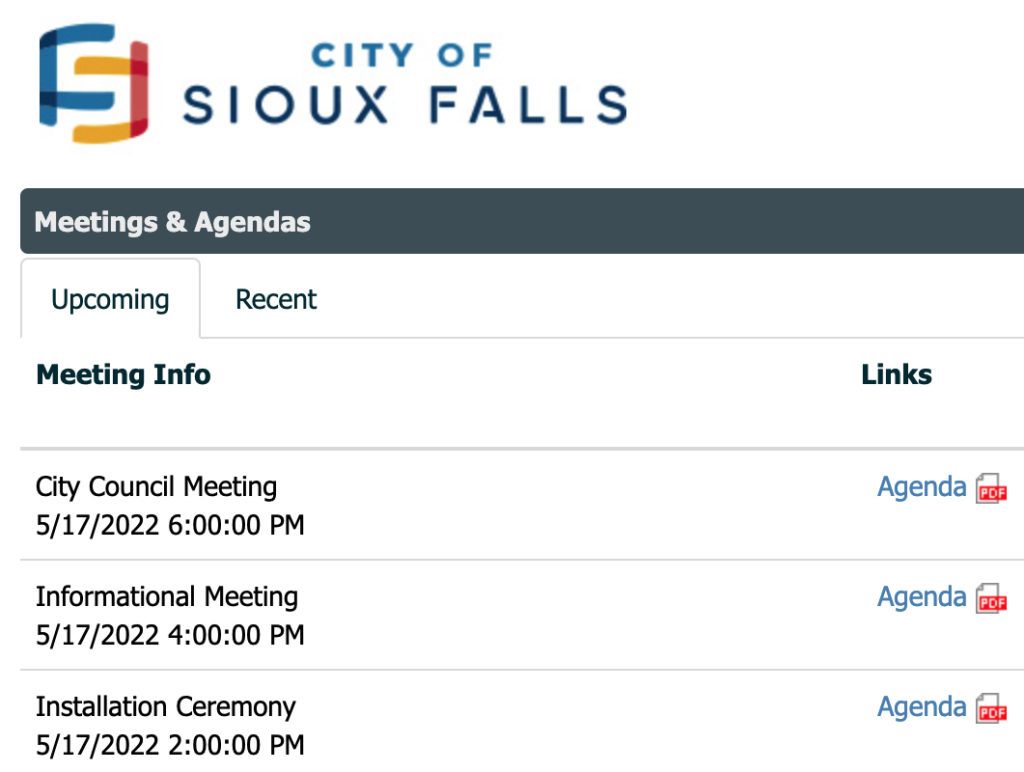The width and height of the screenshot is (1024, 772).
Task: Click the City of Sioux Falls title text
Action: coord(404,83)
